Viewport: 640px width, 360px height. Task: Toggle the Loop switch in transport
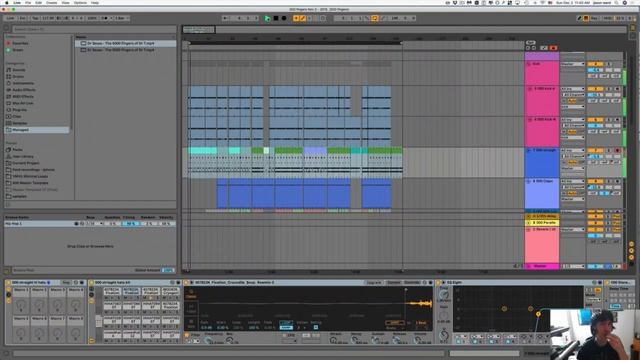pos(374,18)
